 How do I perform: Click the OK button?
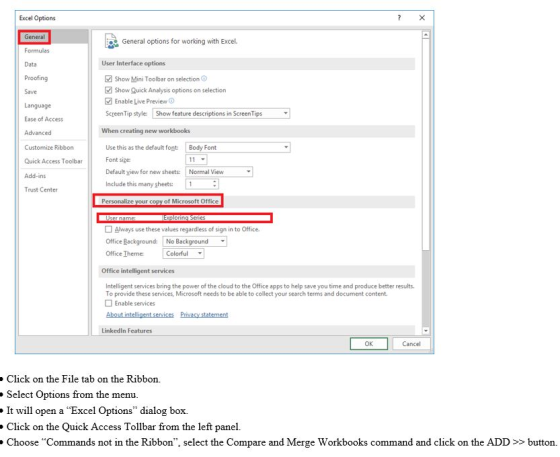pyautogui.click(x=369, y=343)
